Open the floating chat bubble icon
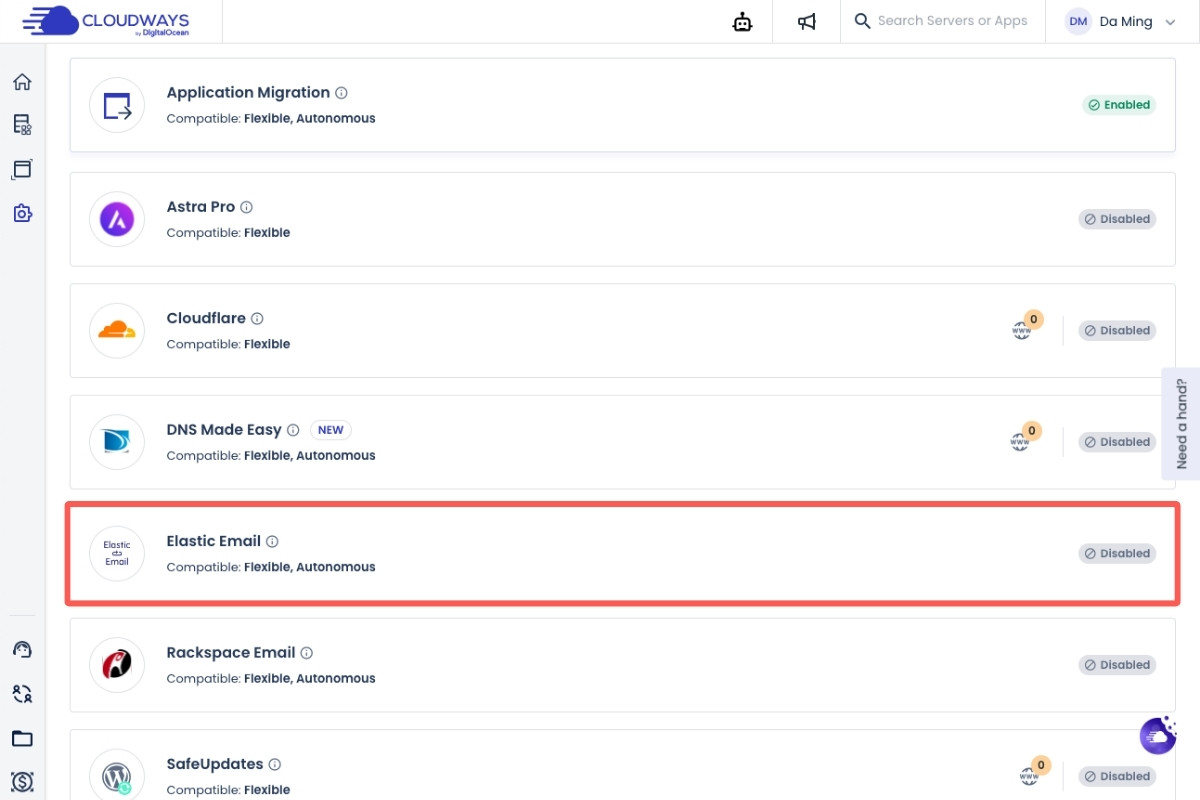1200x800 pixels. (1158, 735)
